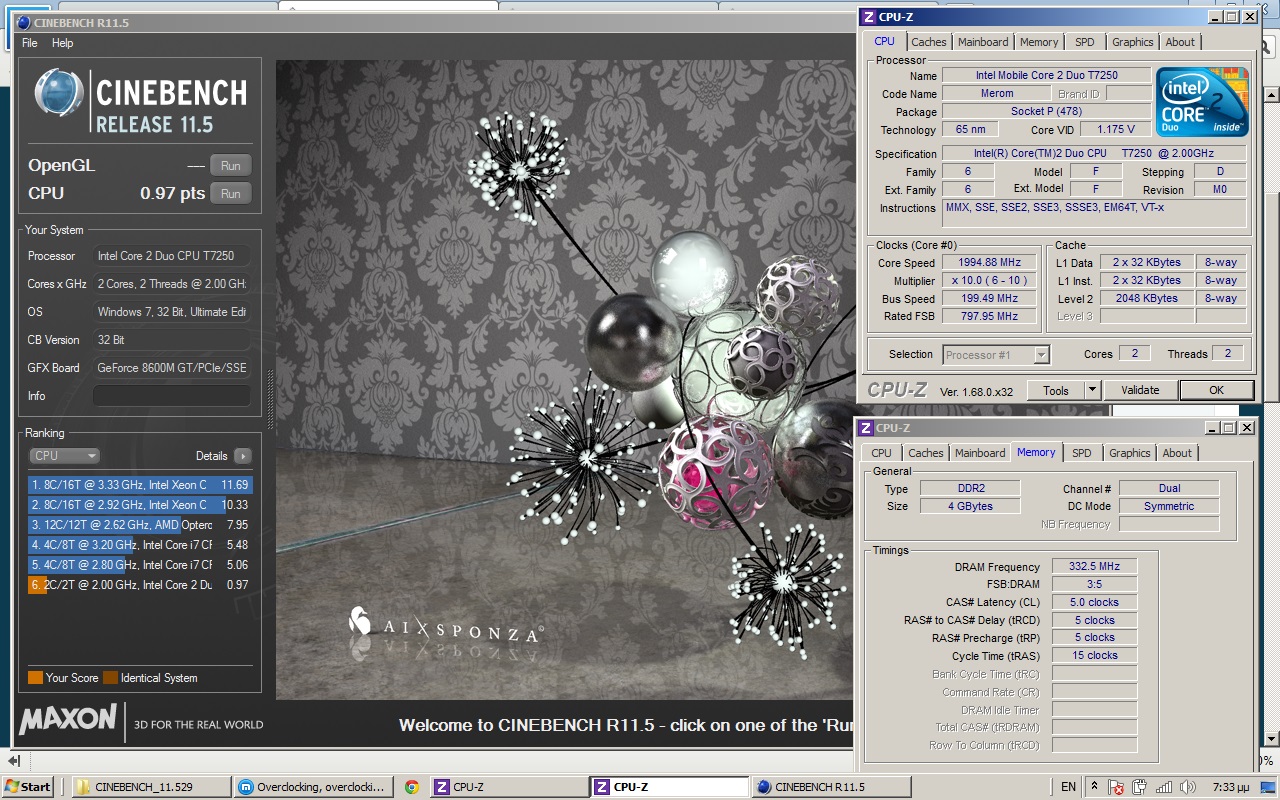Click the Details label in the Ranking panel
The image size is (1280, 800).
[212, 456]
